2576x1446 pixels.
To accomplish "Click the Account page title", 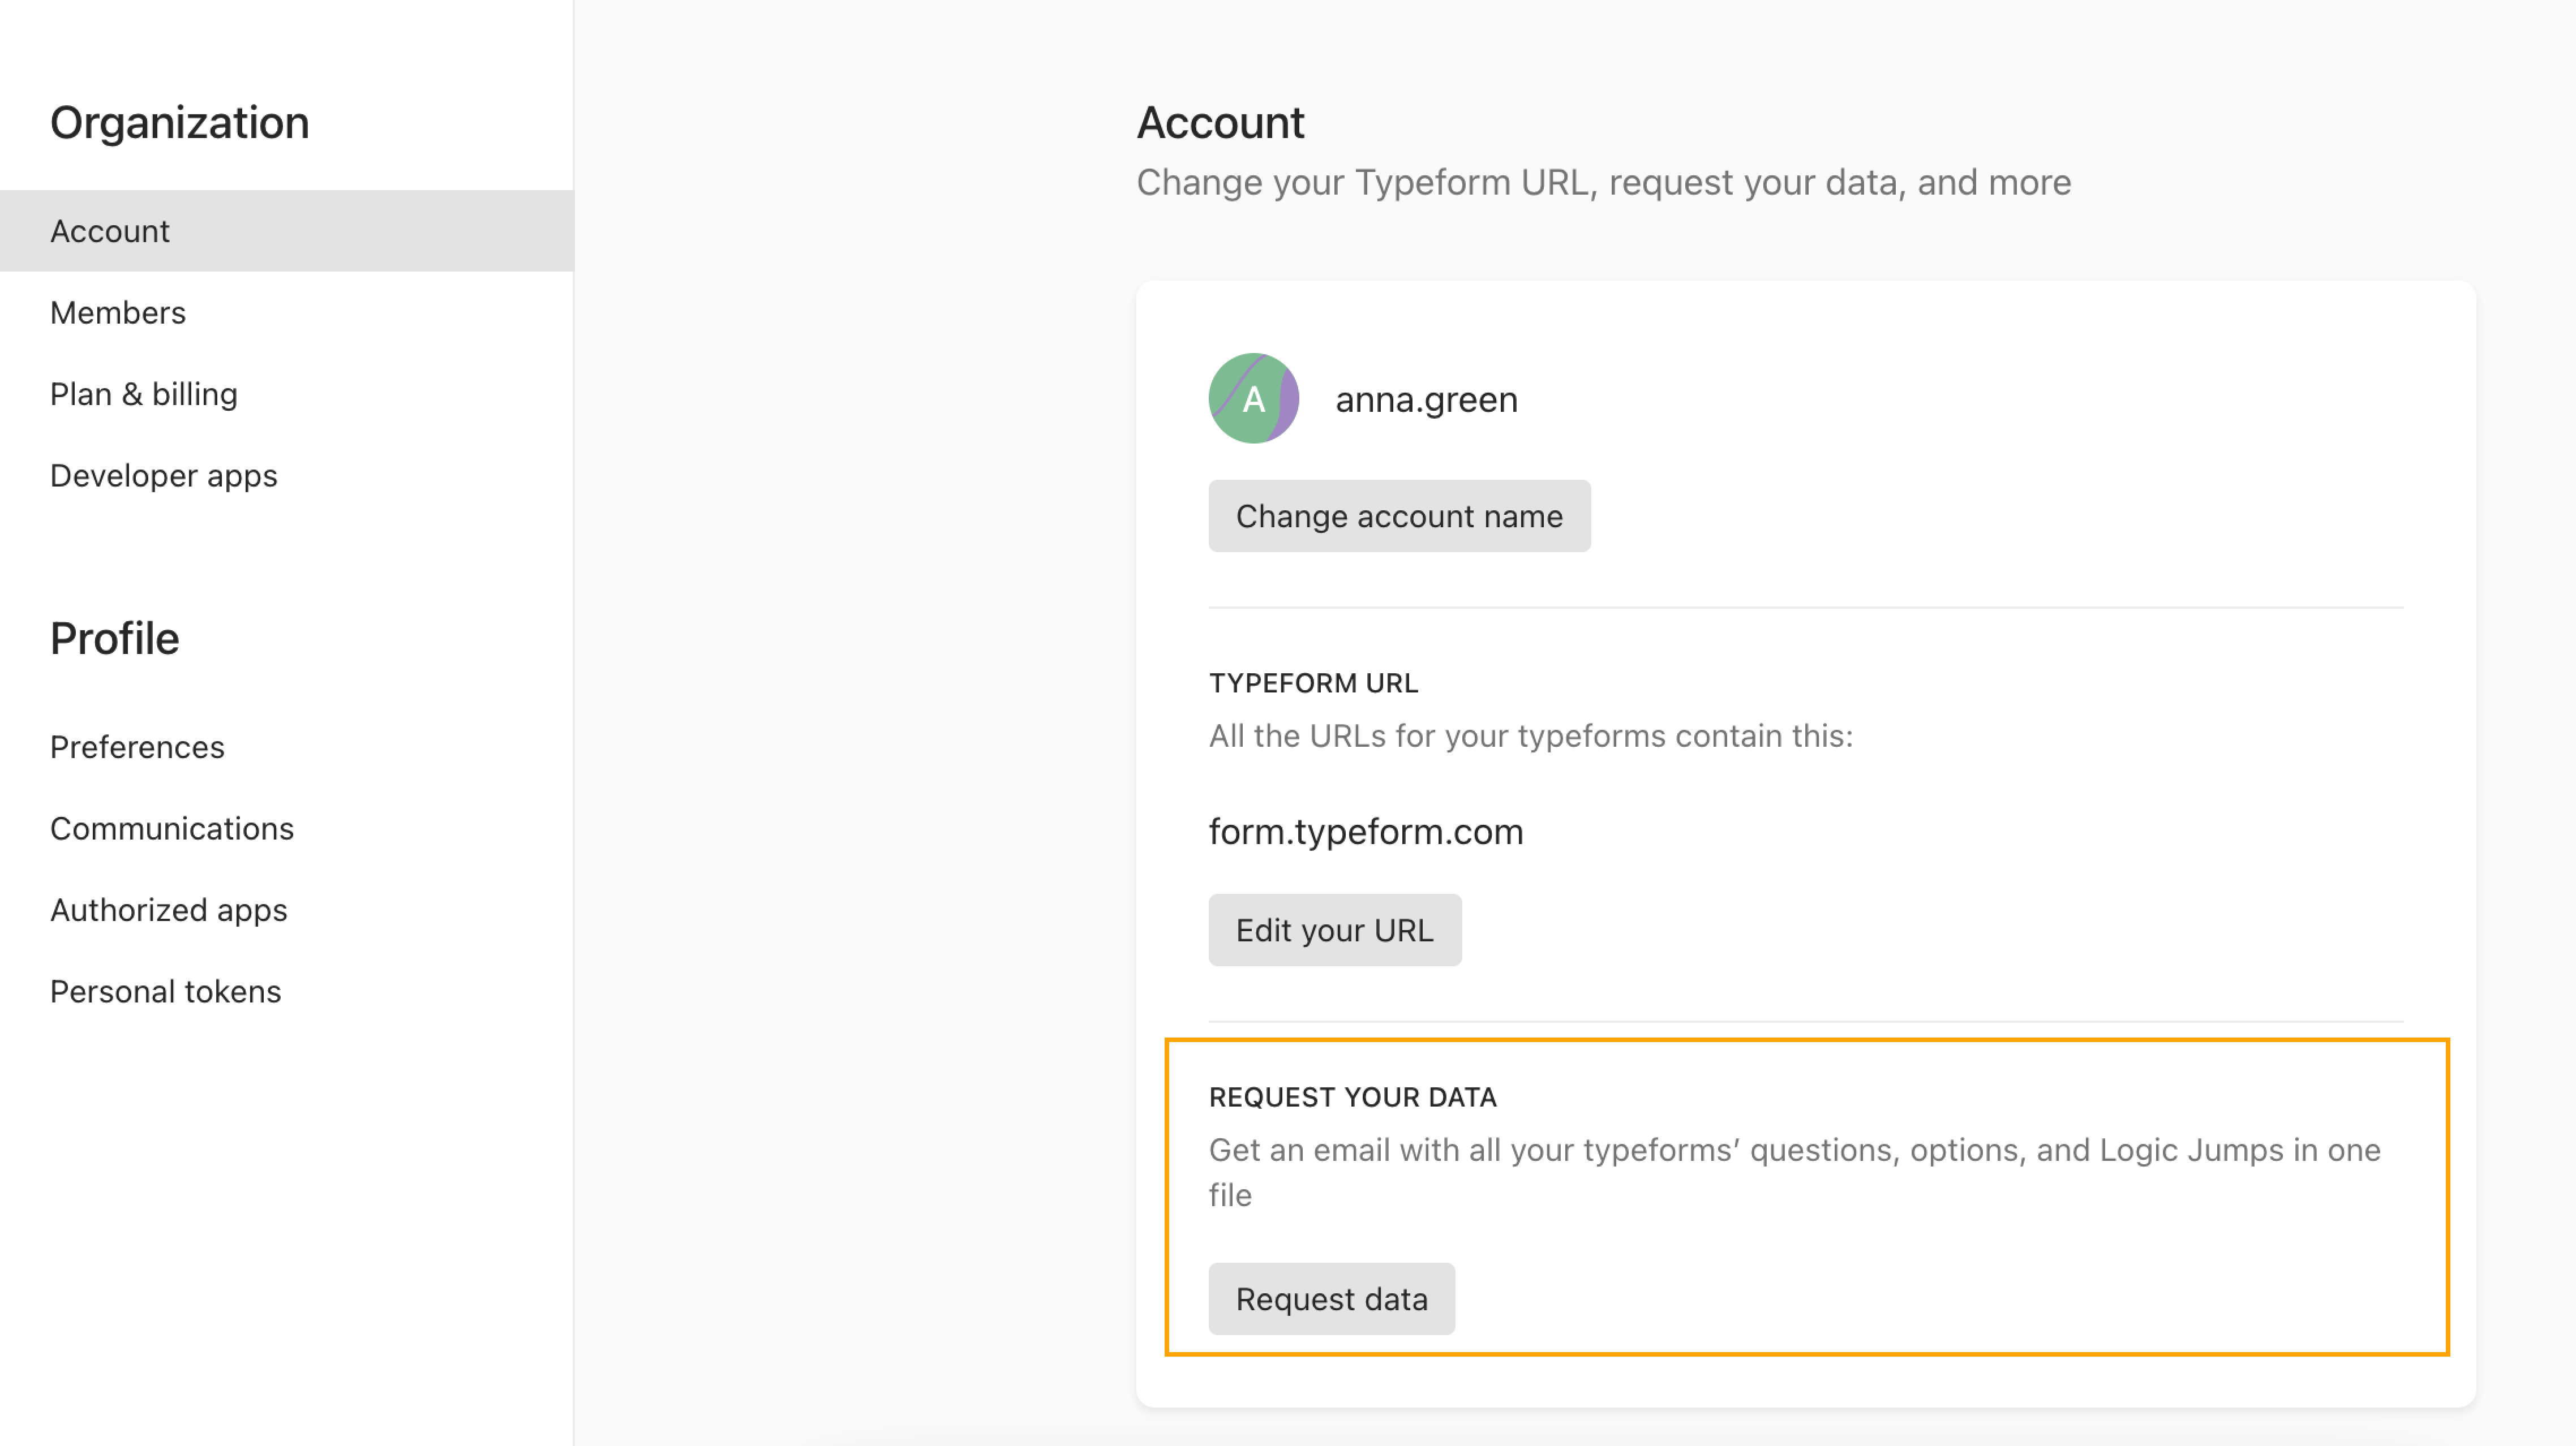I will click(1221, 123).
